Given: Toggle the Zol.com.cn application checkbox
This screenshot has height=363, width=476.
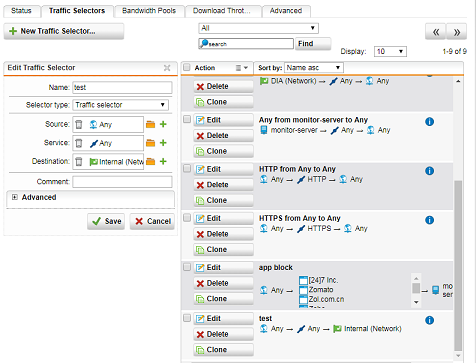Looking at the screenshot, I should 303,299.
